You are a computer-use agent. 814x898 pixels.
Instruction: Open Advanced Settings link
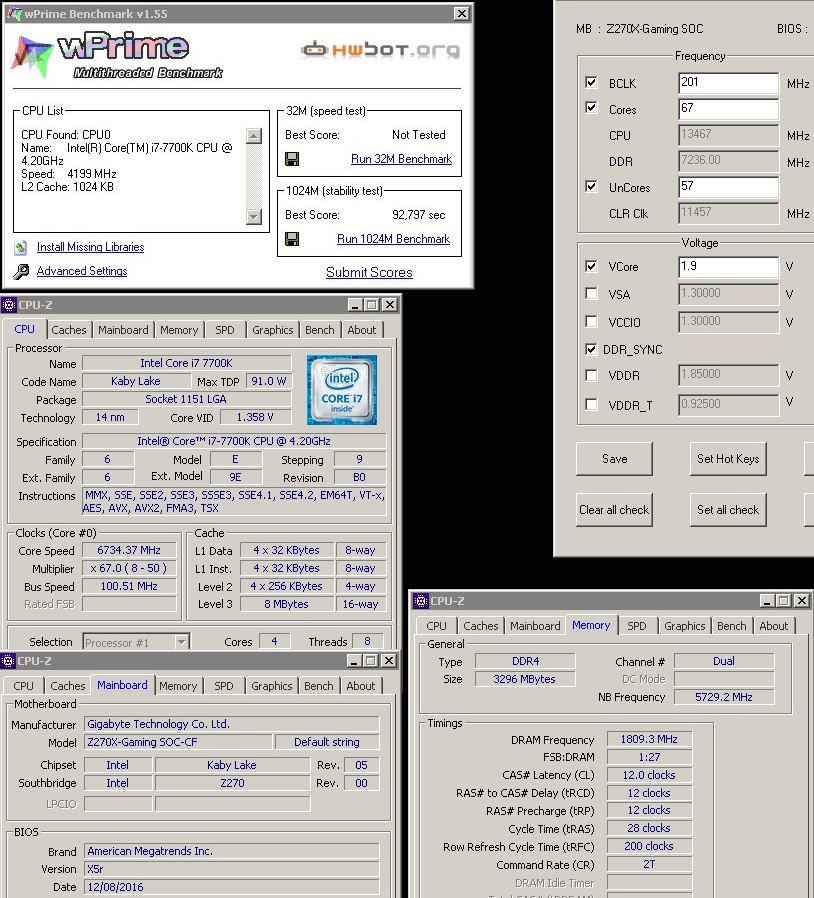point(82,271)
